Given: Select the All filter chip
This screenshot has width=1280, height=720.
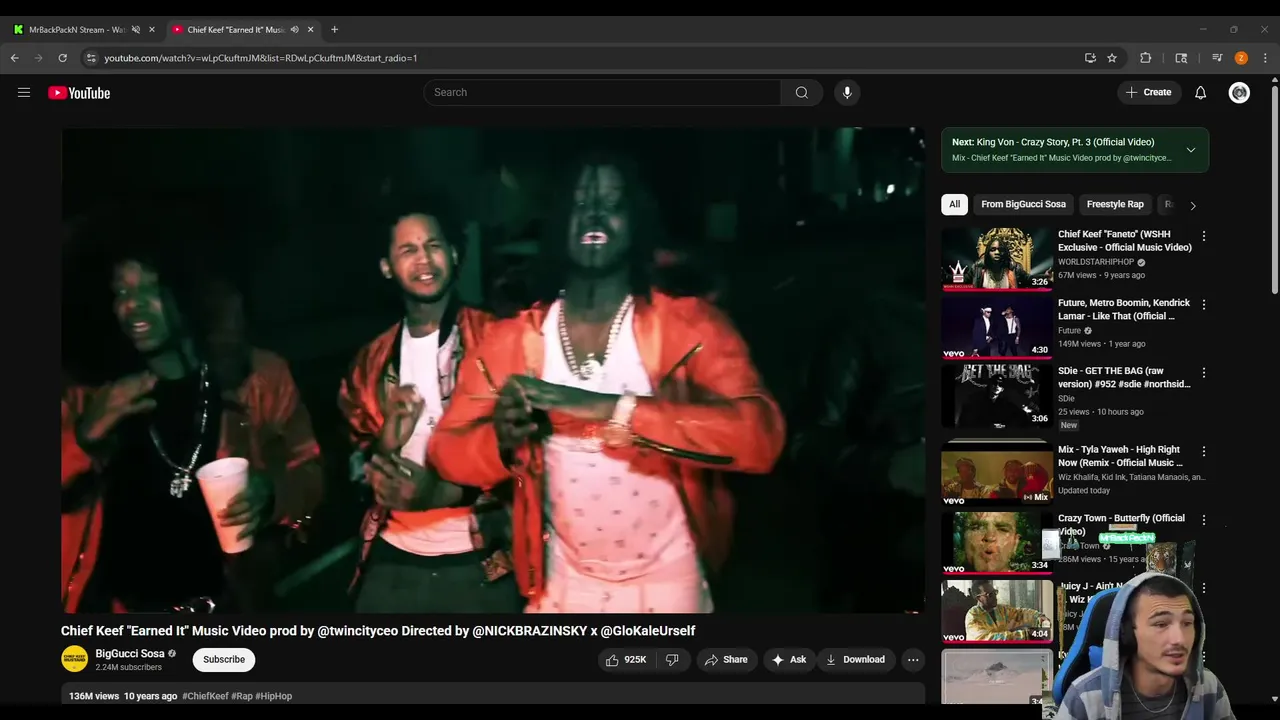Looking at the screenshot, I should [954, 204].
